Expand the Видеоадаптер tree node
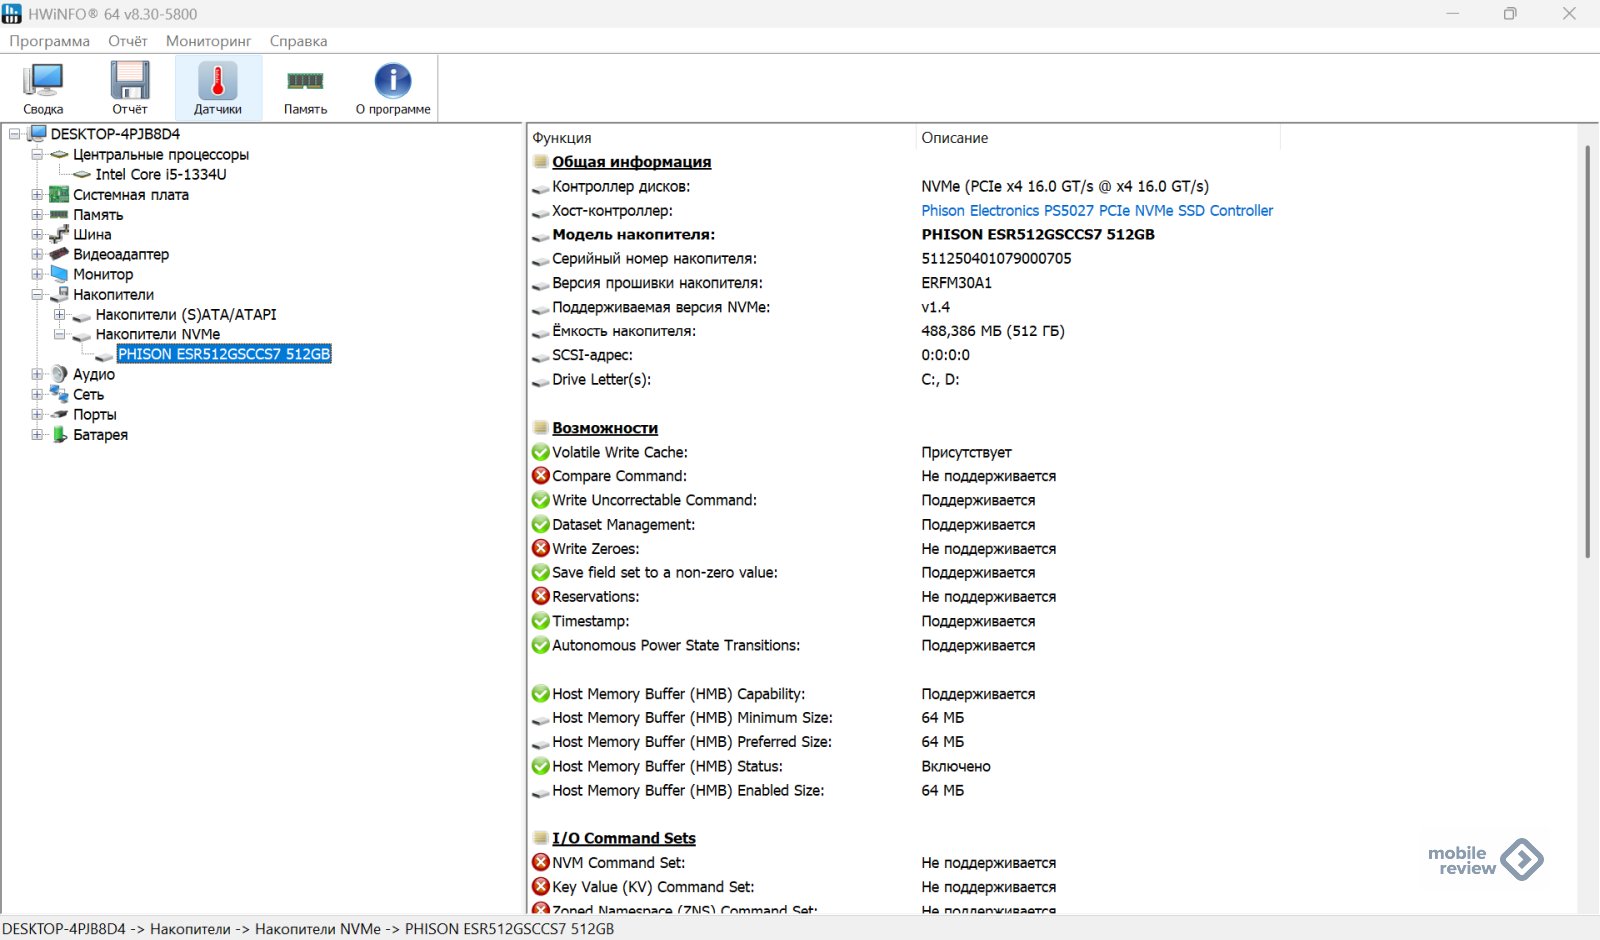Image resolution: width=1600 pixels, height=940 pixels. [x=37, y=255]
